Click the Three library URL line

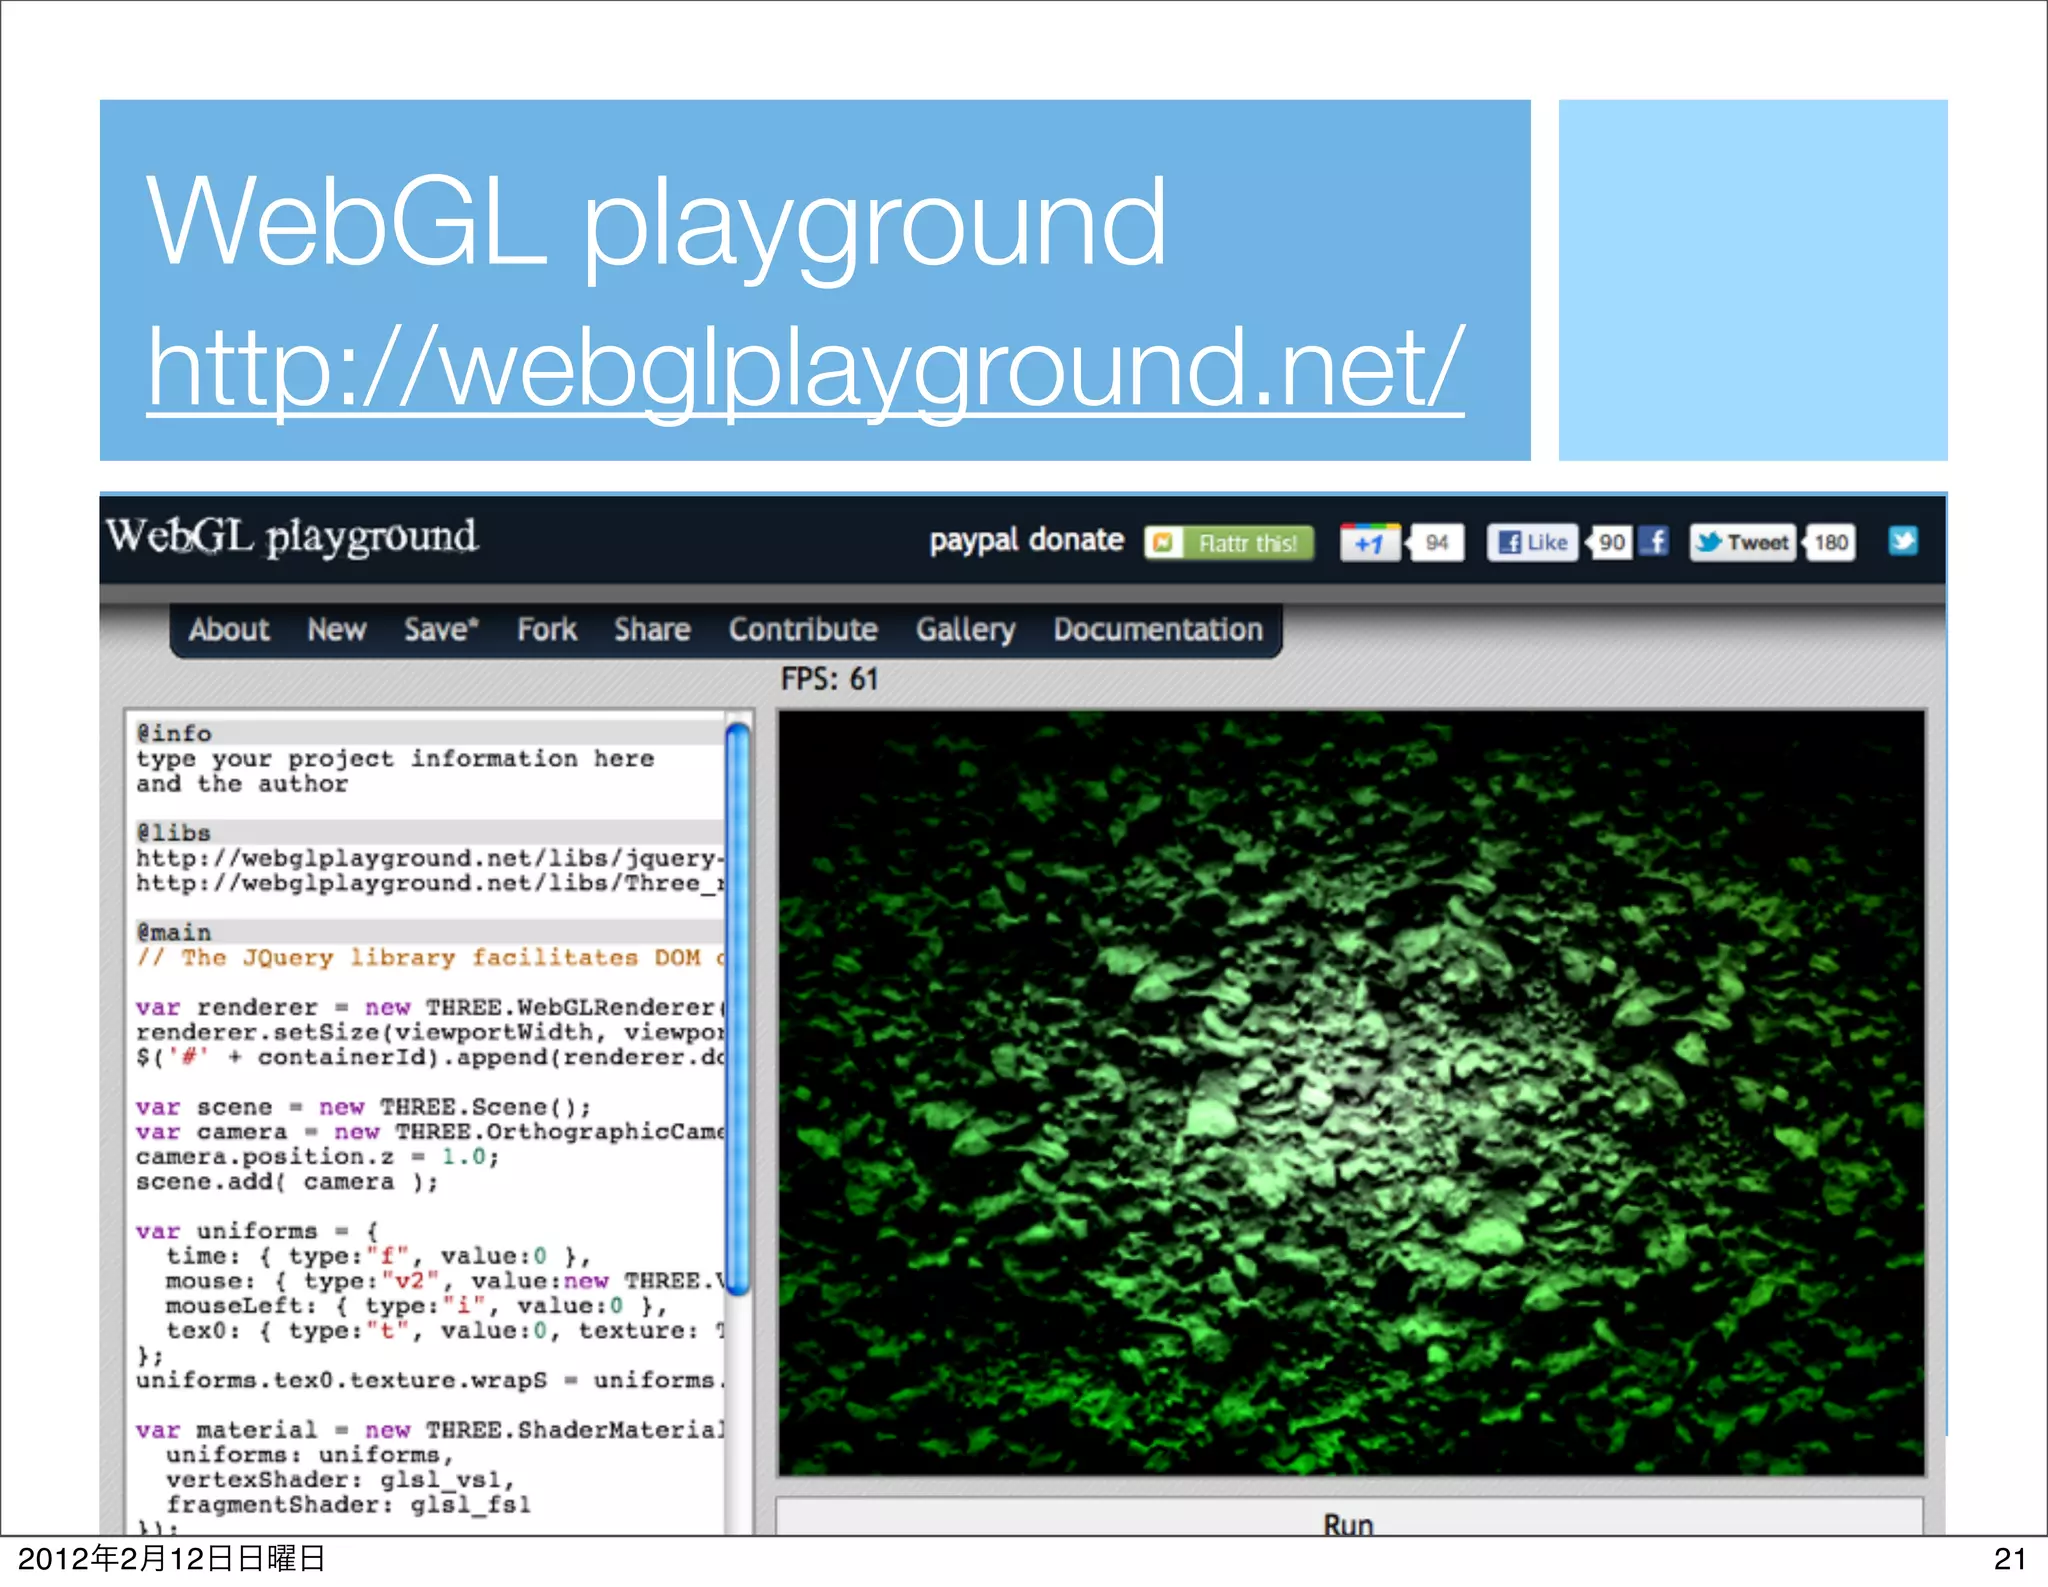point(430,883)
